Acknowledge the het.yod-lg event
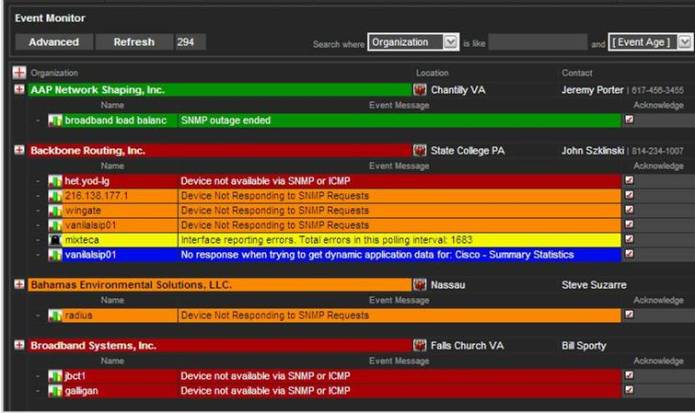The image size is (695, 413). coord(629,180)
